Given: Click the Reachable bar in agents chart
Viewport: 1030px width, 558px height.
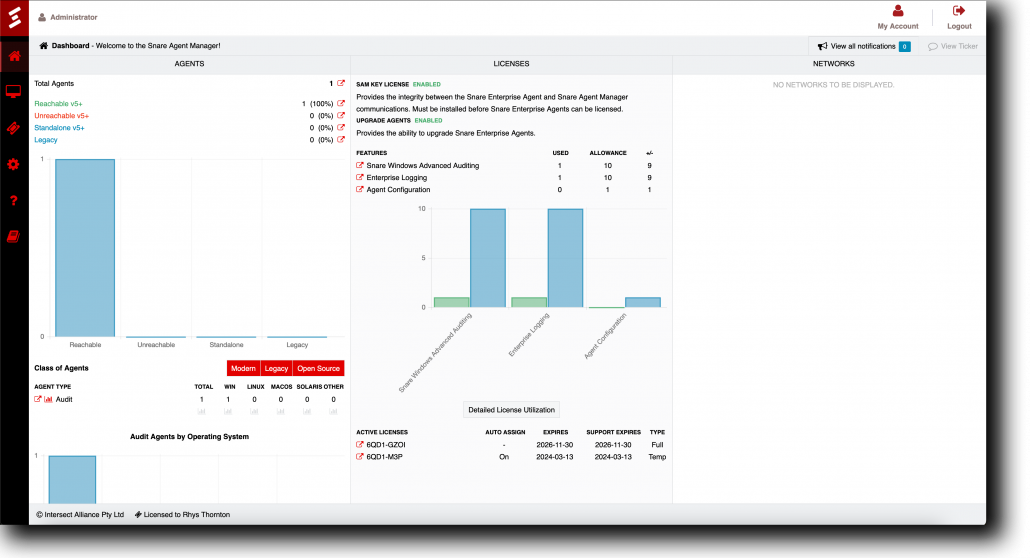Looking at the screenshot, I should (85, 248).
